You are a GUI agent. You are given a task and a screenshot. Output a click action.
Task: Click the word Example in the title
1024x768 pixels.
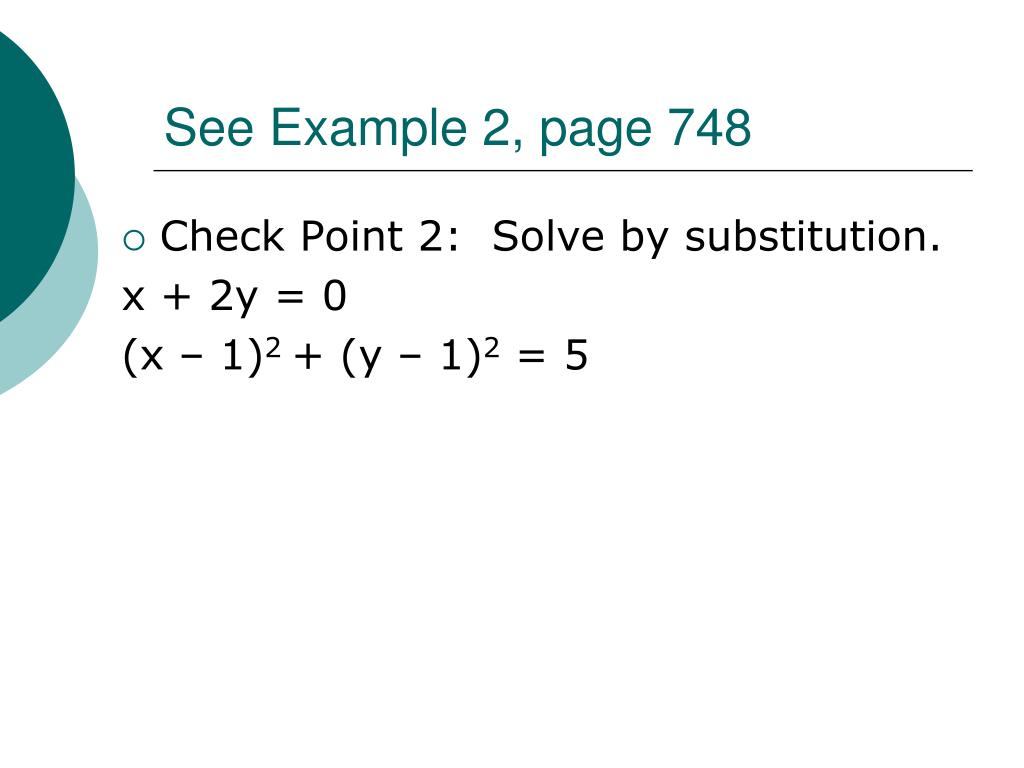[x=368, y=128]
